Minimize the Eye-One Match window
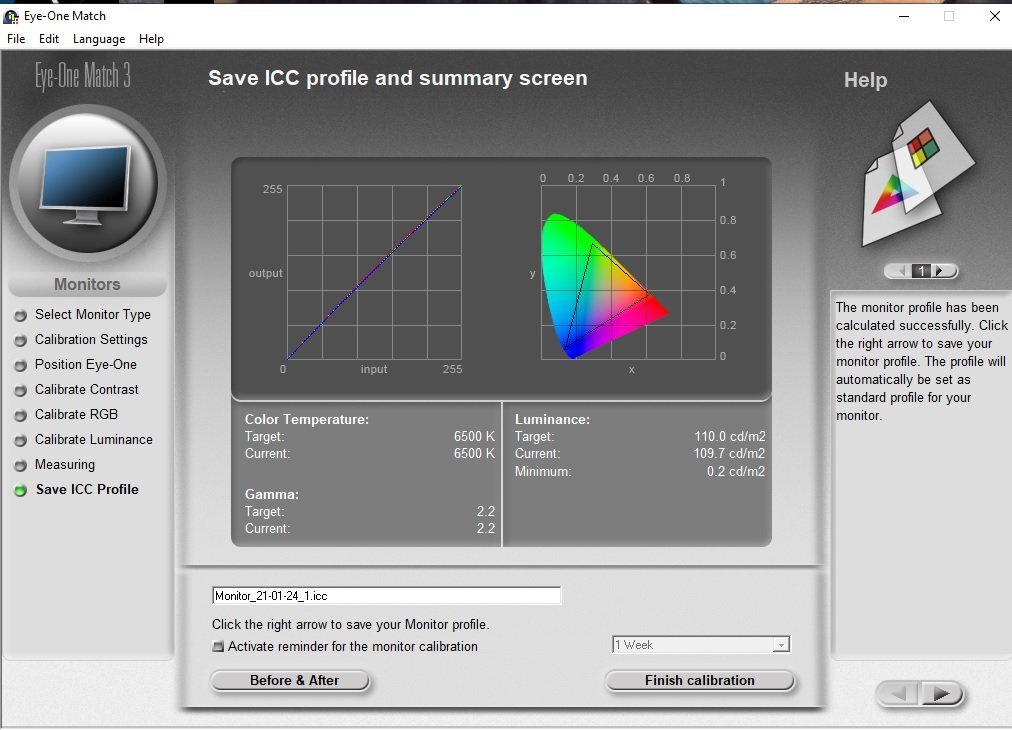 coord(904,16)
